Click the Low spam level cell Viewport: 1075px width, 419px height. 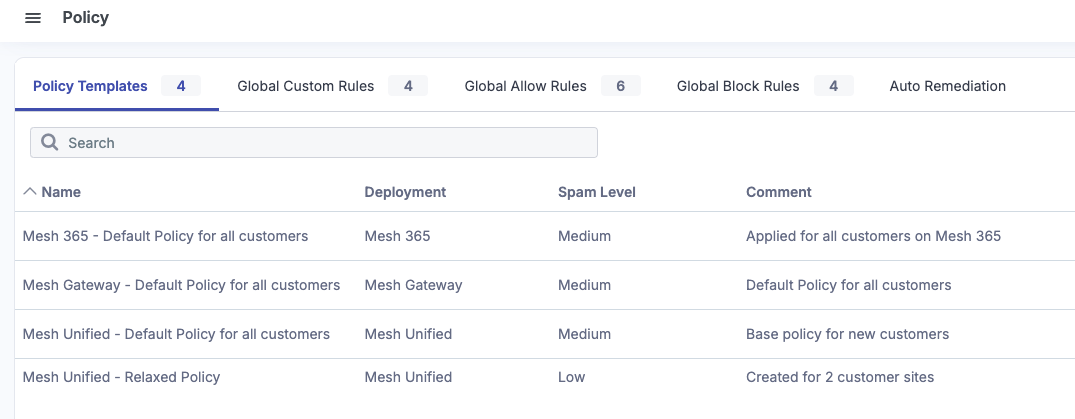tap(571, 377)
